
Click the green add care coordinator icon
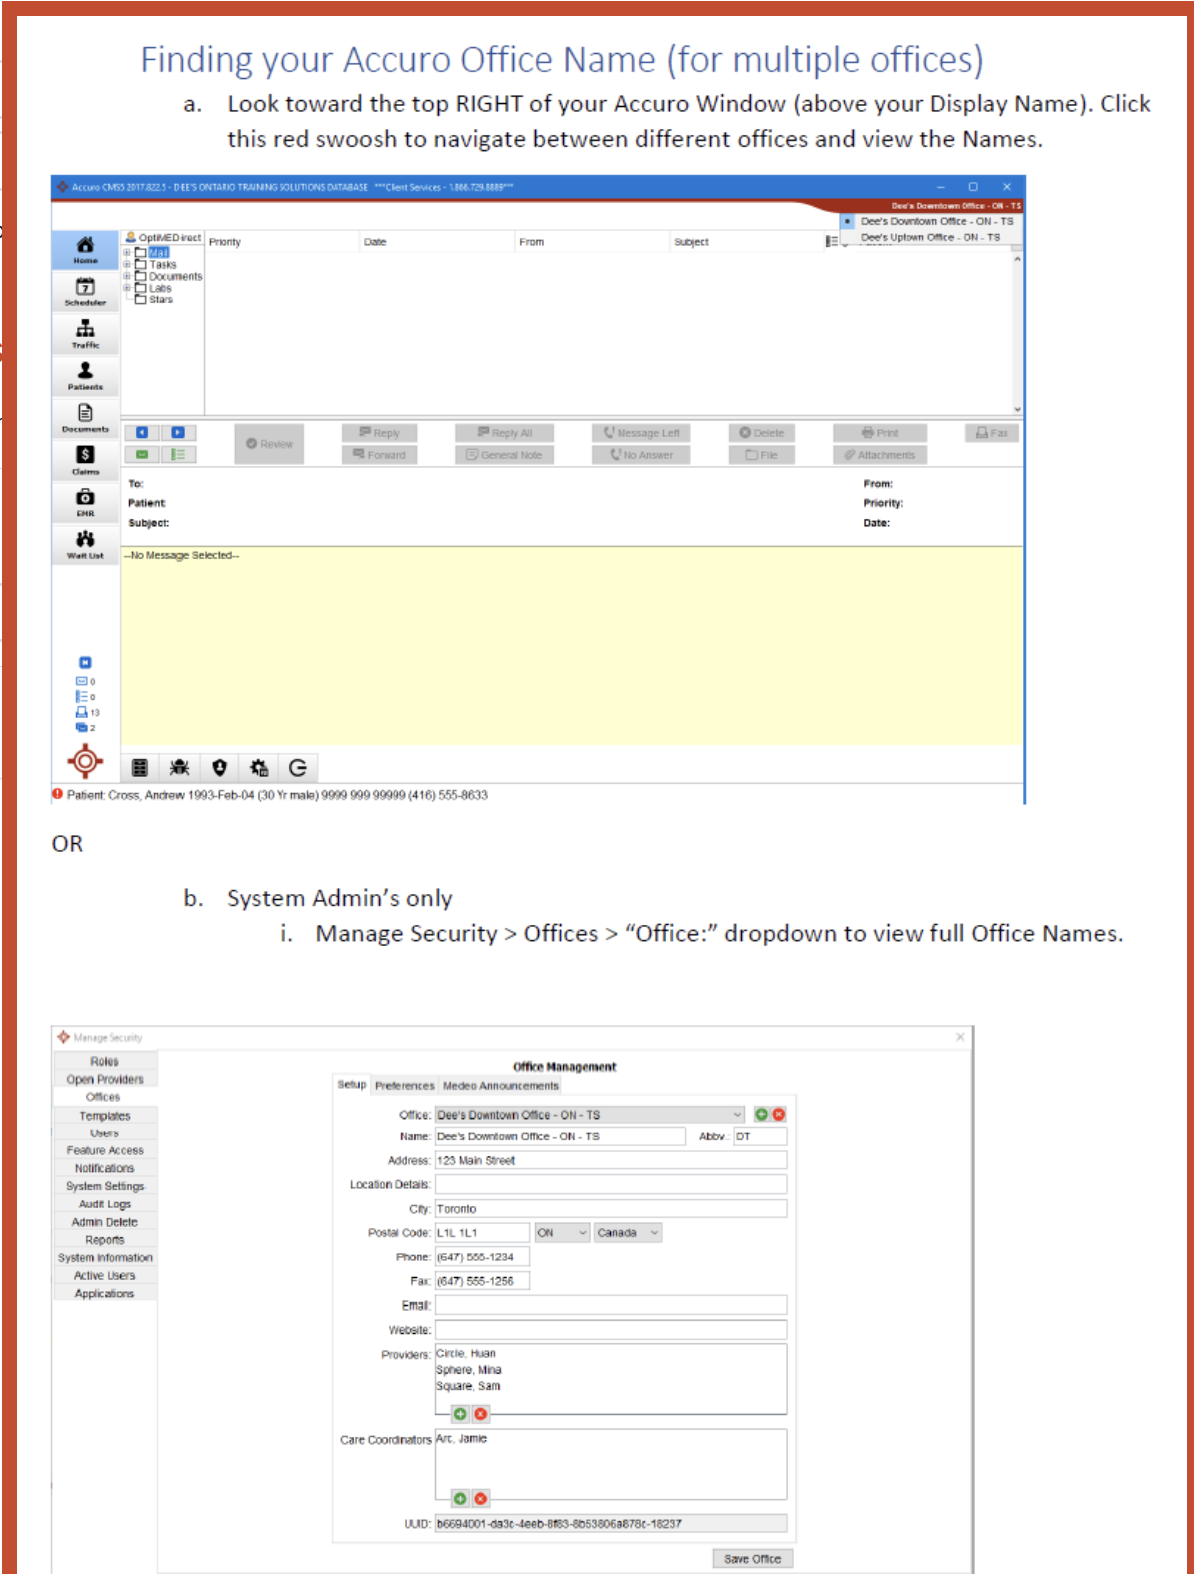click(460, 1499)
